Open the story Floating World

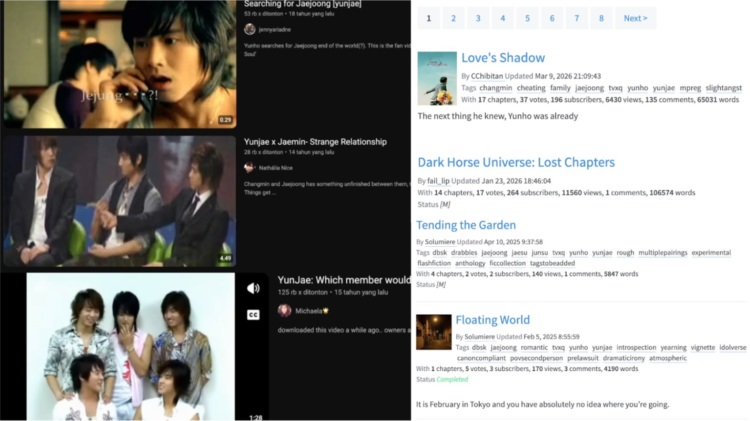point(492,320)
